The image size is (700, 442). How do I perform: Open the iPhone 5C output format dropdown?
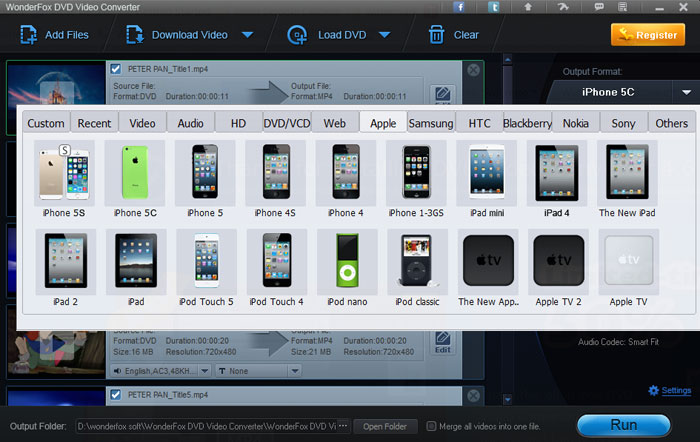[x=686, y=92]
